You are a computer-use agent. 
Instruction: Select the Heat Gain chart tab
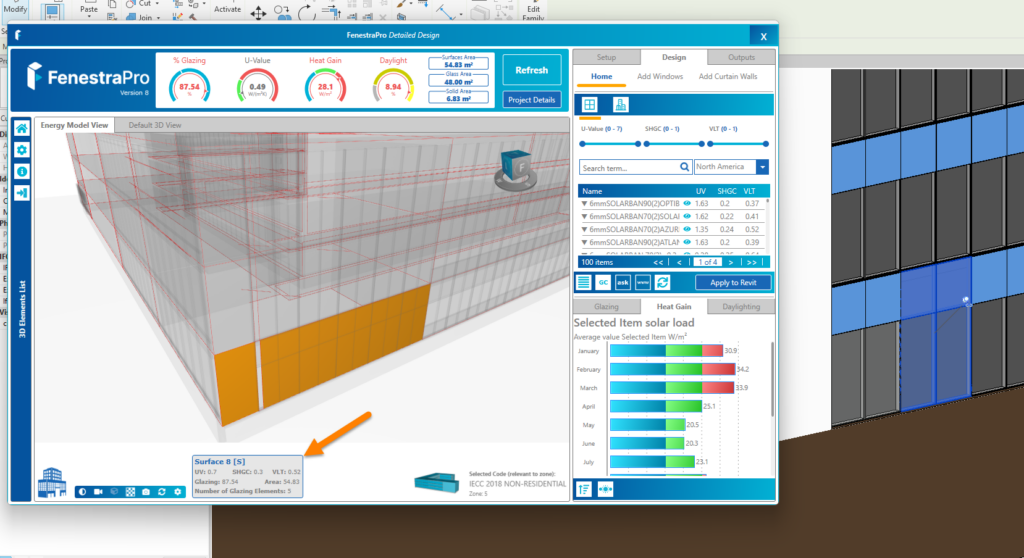click(x=673, y=306)
